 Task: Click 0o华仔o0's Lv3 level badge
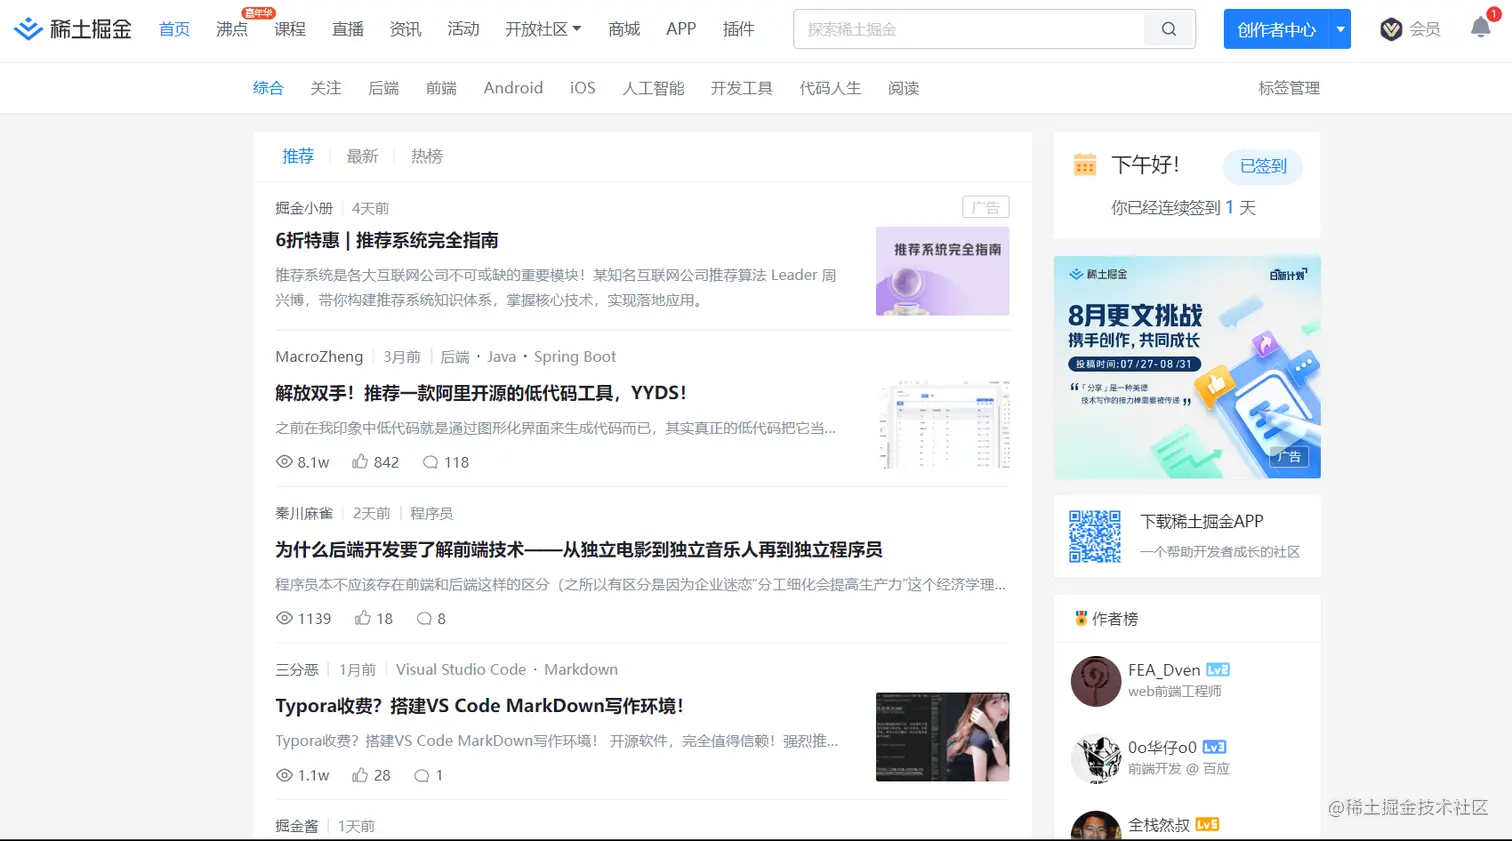pyautogui.click(x=1214, y=747)
